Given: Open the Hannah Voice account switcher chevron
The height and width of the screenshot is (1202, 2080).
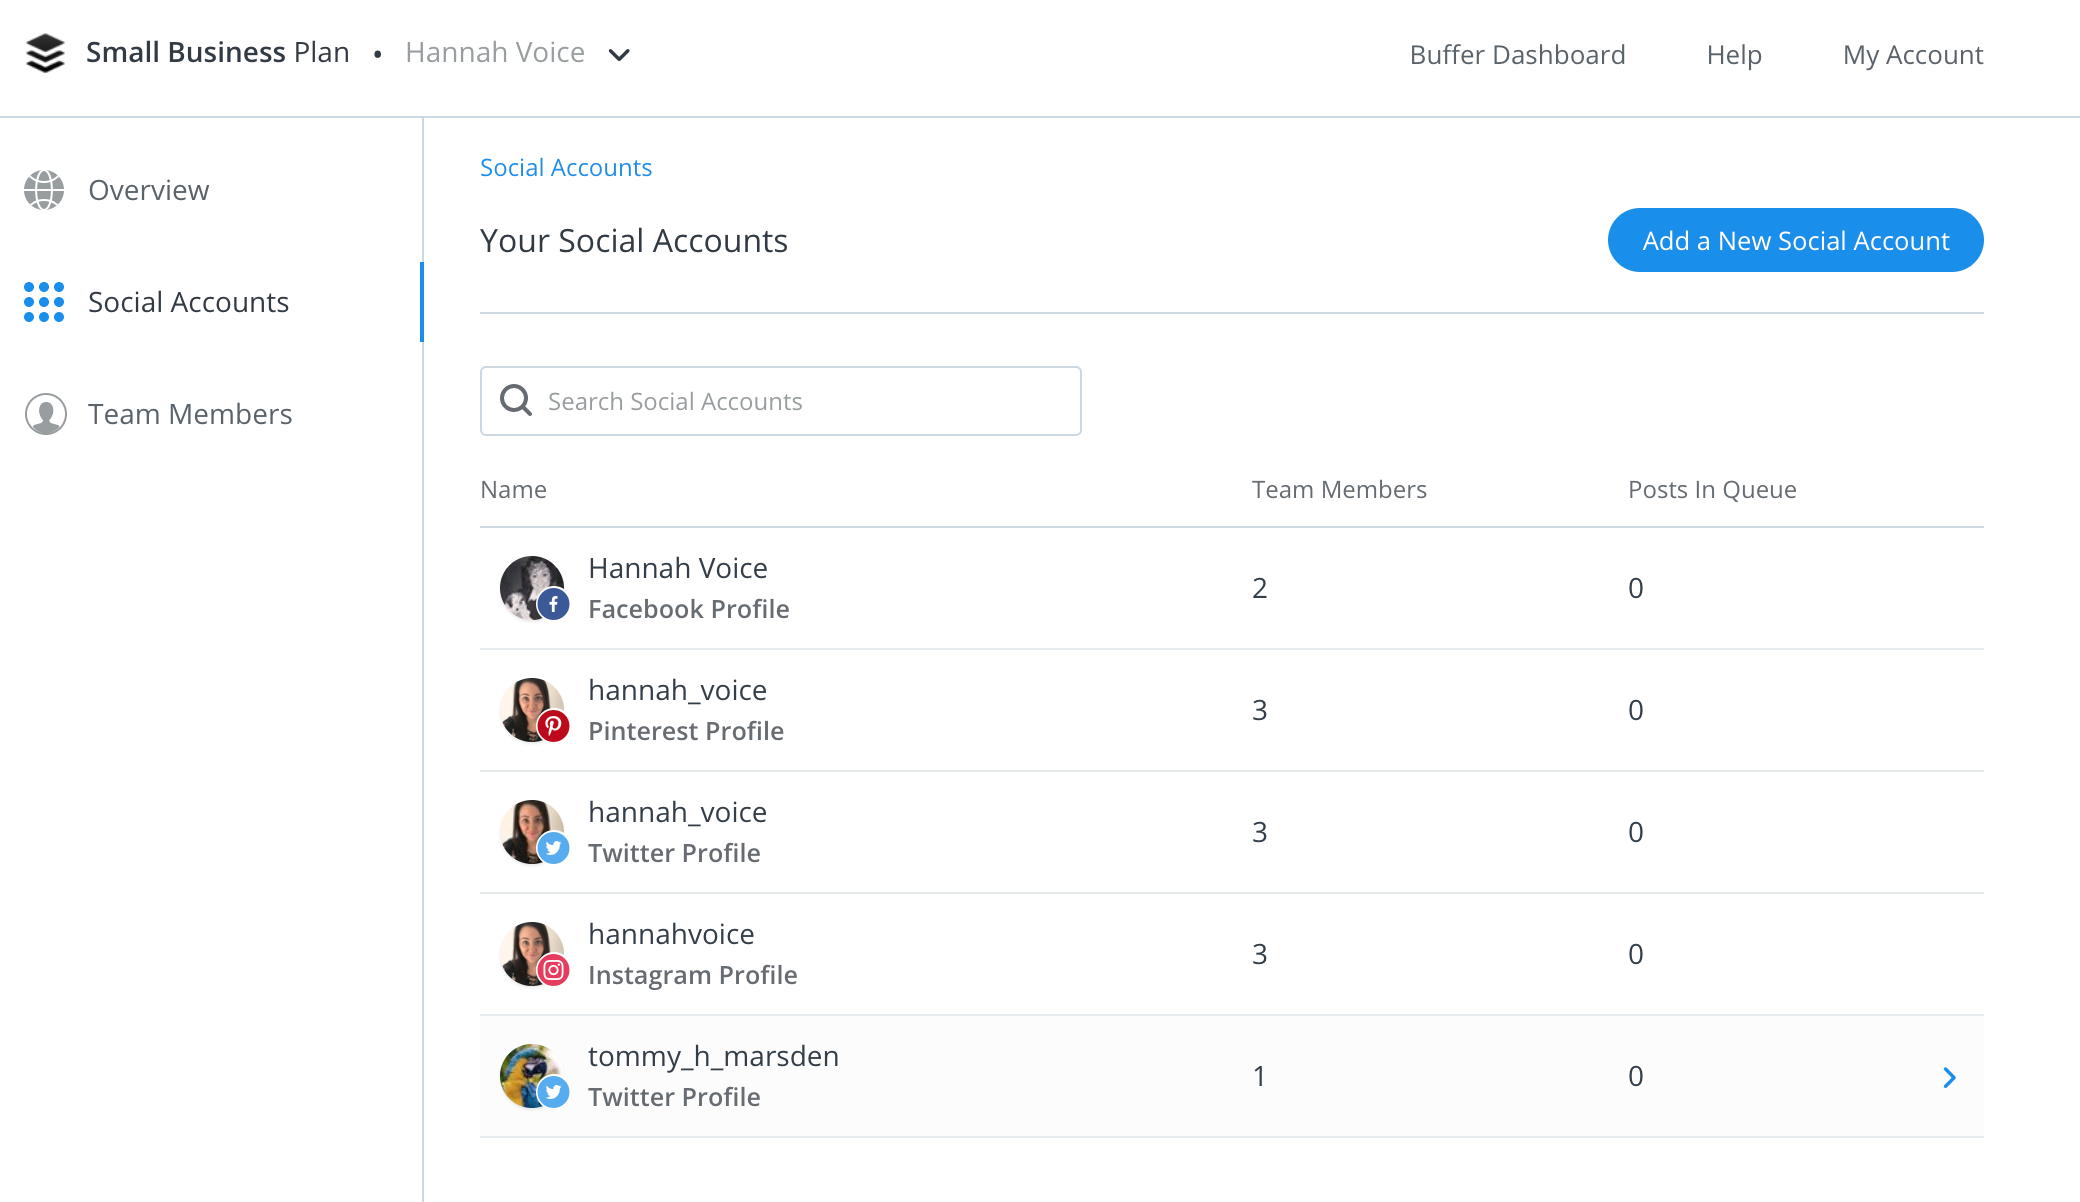Looking at the screenshot, I should pyautogui.click(x=619, y=55).
